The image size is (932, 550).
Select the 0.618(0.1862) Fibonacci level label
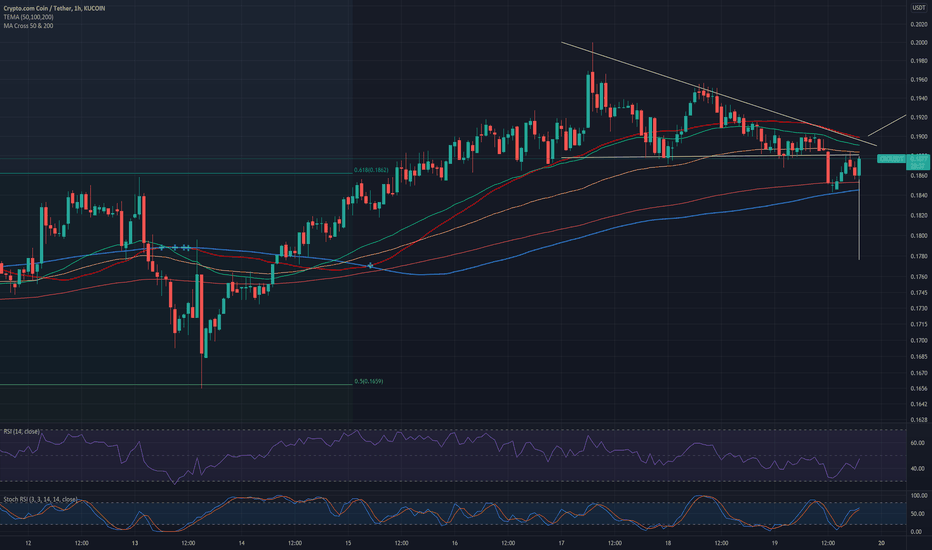pos(371,170)
